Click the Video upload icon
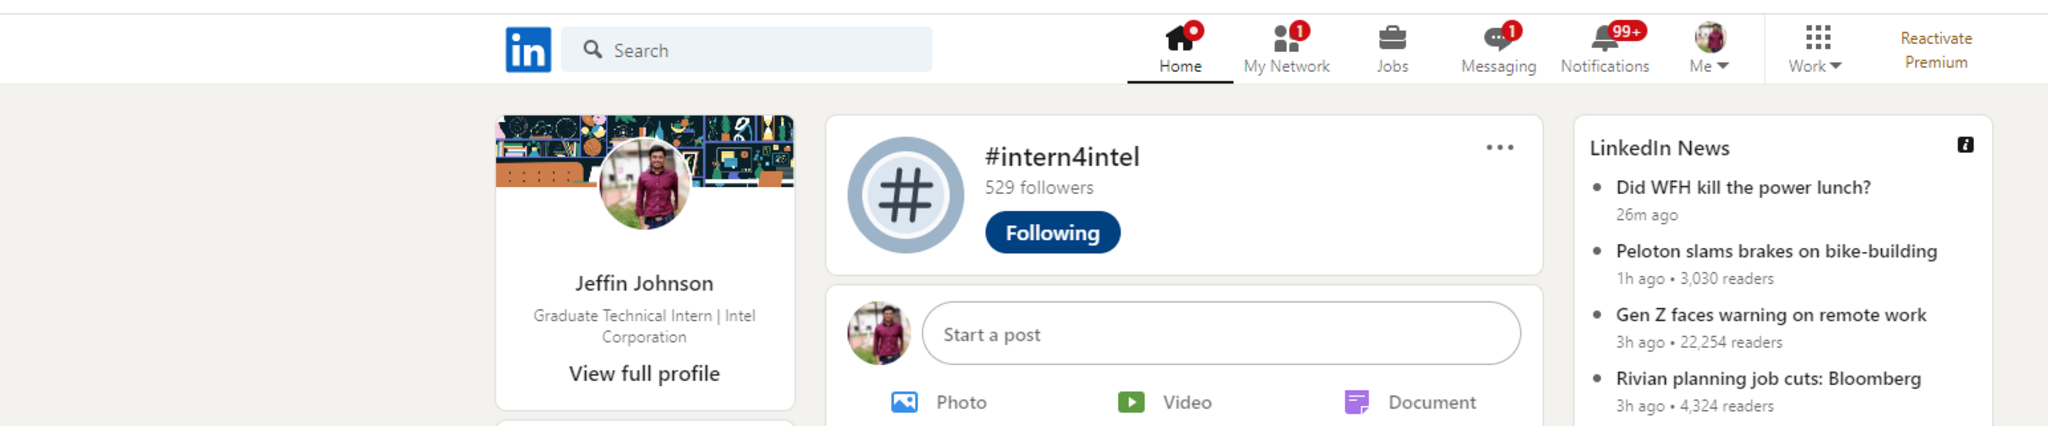 1131,402
